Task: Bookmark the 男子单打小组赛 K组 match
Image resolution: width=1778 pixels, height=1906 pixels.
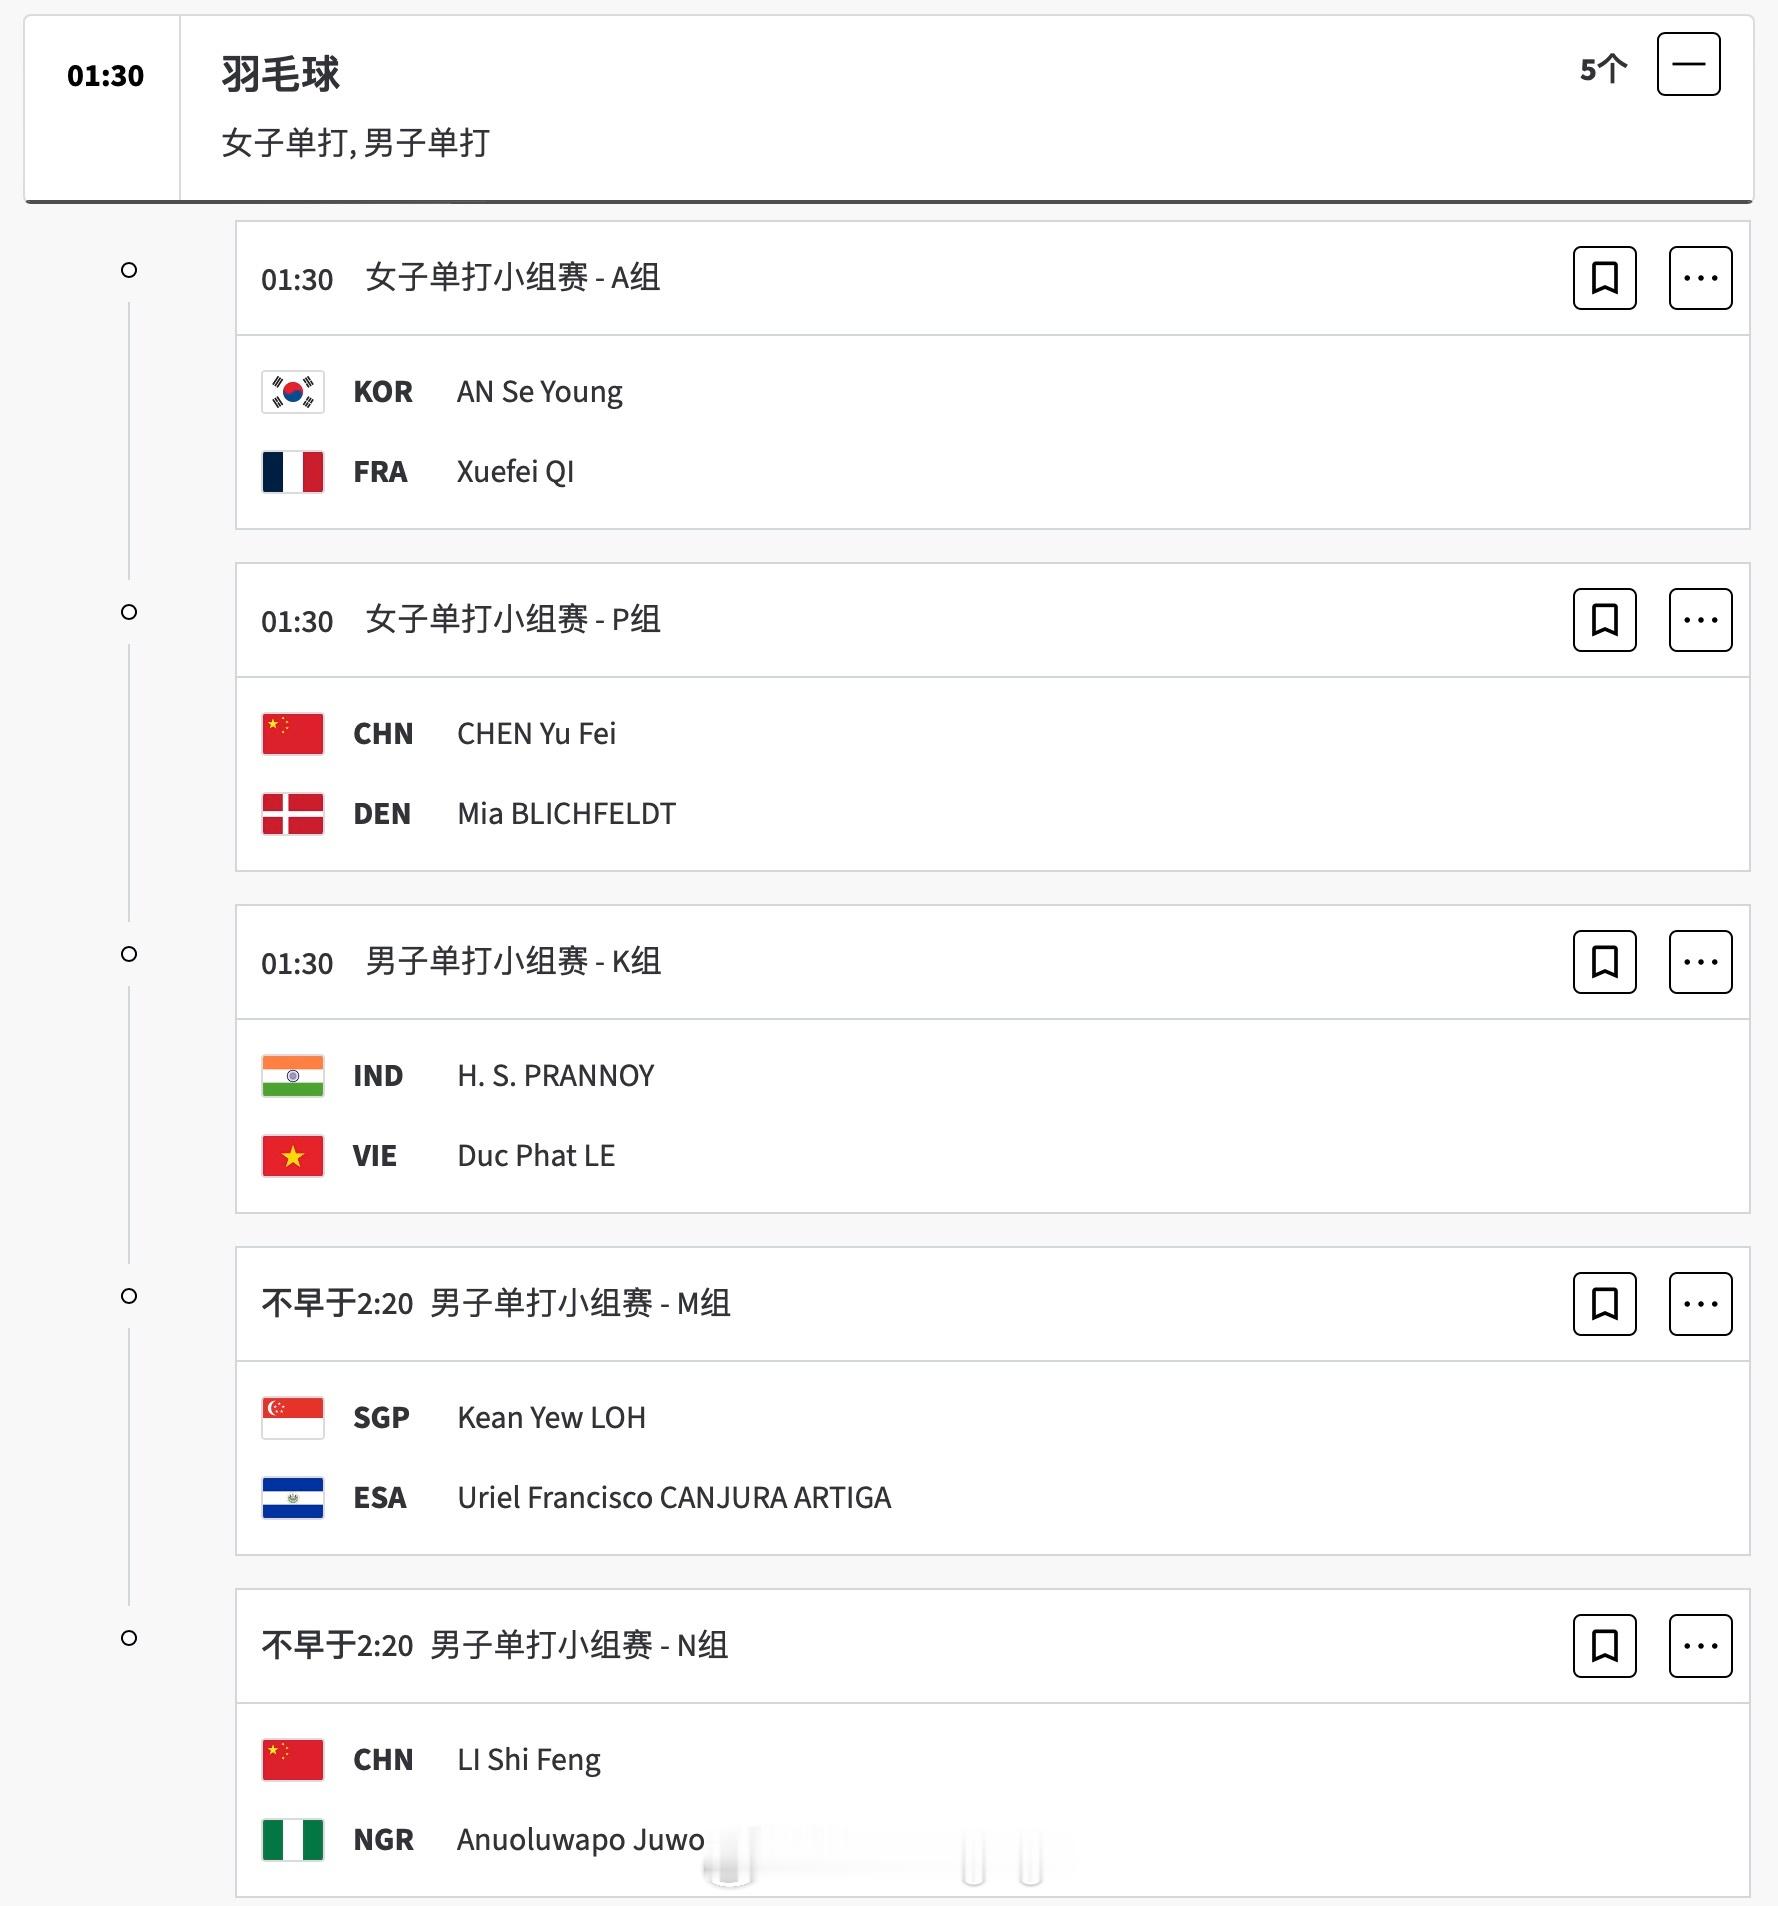Action: click(1604, 962)
